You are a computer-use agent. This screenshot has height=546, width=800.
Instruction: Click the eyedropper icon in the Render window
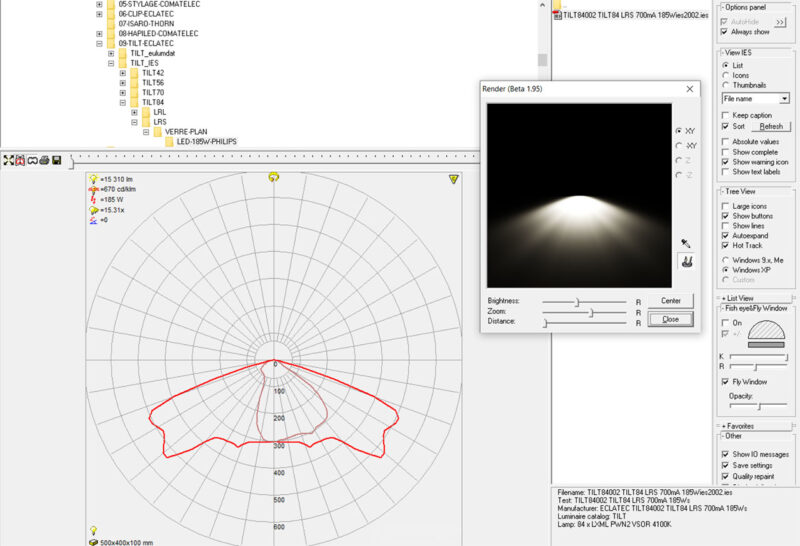(685, 243)
